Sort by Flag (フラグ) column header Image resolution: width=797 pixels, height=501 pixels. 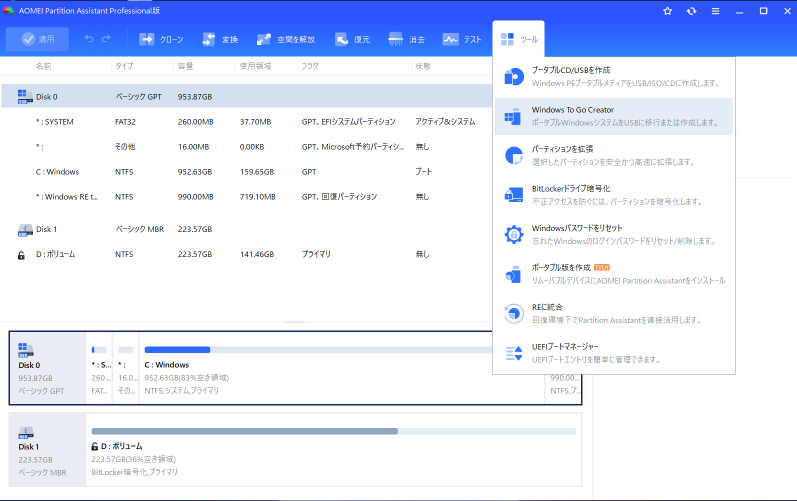(310, 66)
